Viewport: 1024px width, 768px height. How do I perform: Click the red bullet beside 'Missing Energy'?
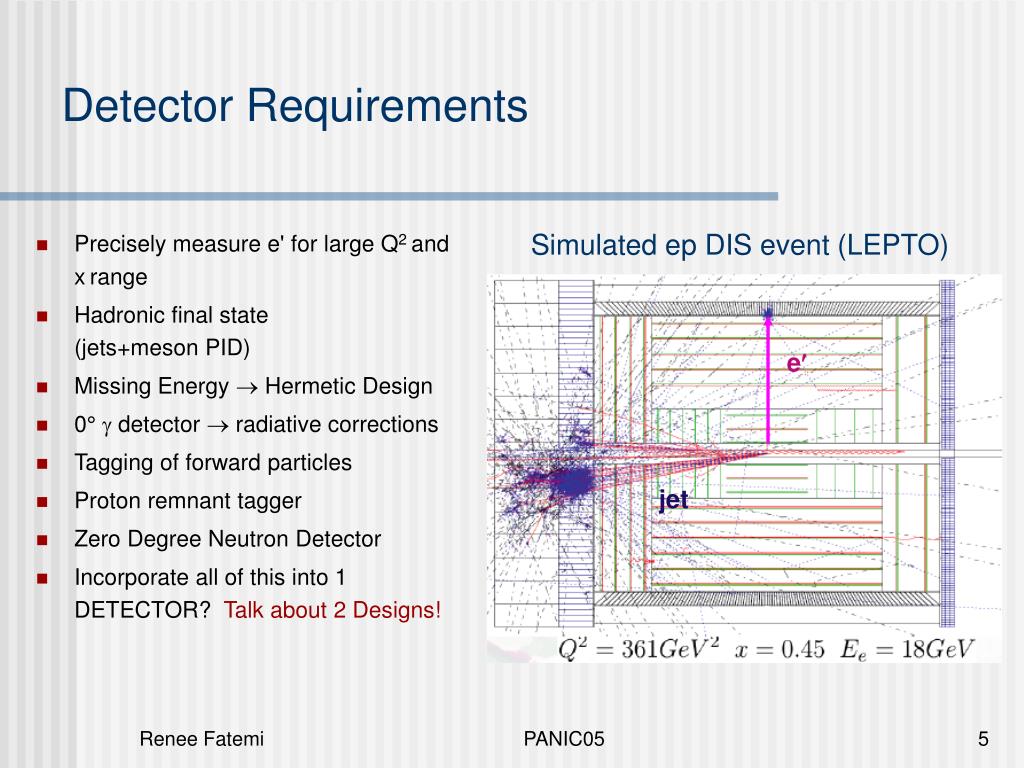42,387
